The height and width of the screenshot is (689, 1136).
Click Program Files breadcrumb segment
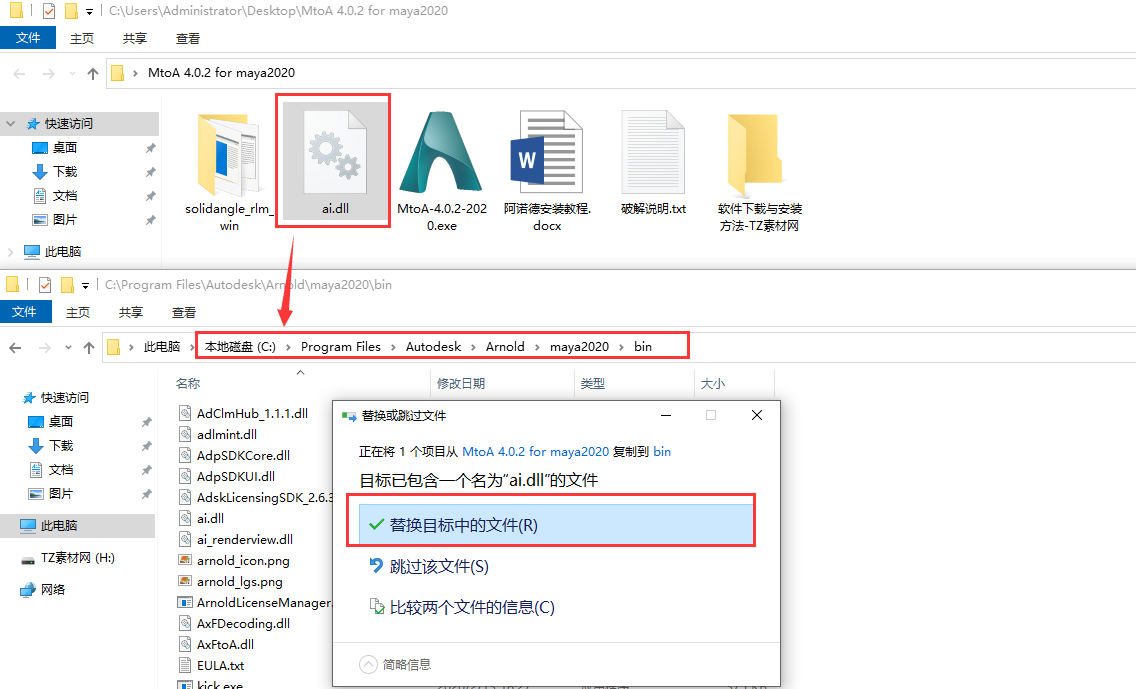[341, 346]
